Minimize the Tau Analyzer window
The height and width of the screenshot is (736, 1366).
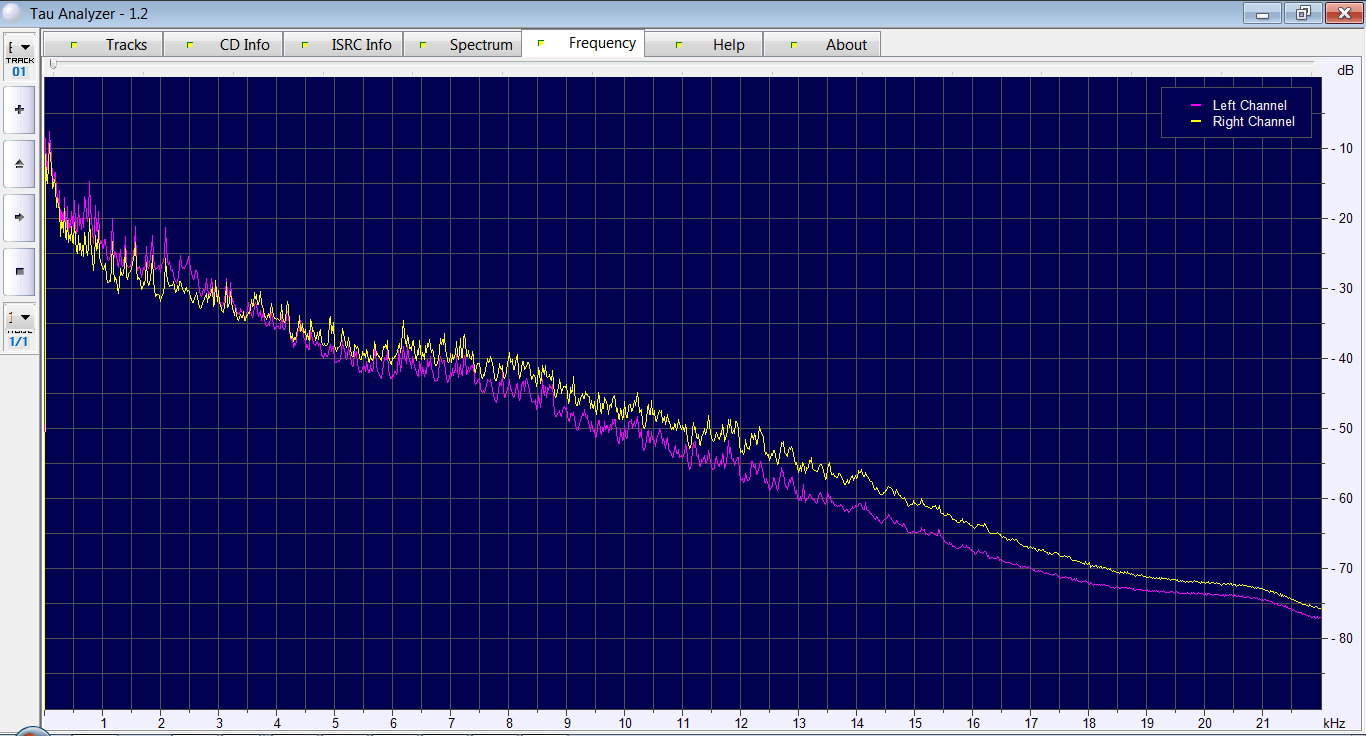1262,13
